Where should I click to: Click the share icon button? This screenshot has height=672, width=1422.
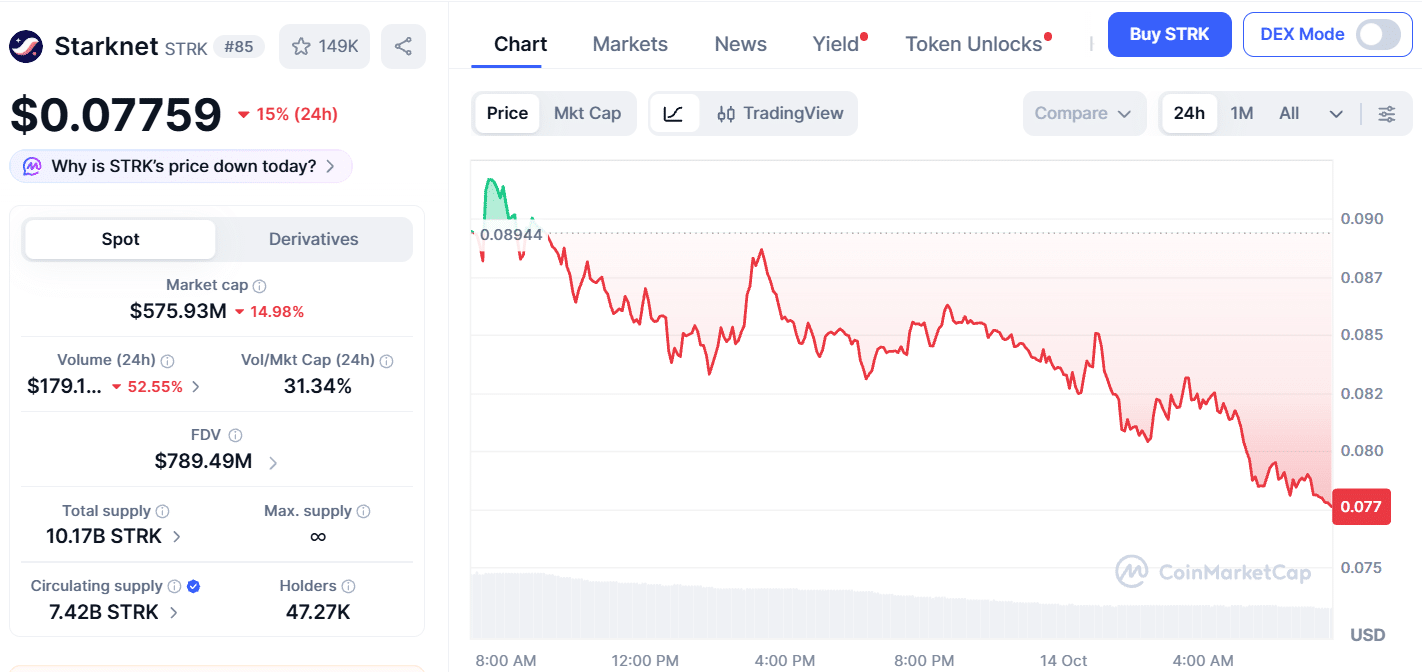403,46
